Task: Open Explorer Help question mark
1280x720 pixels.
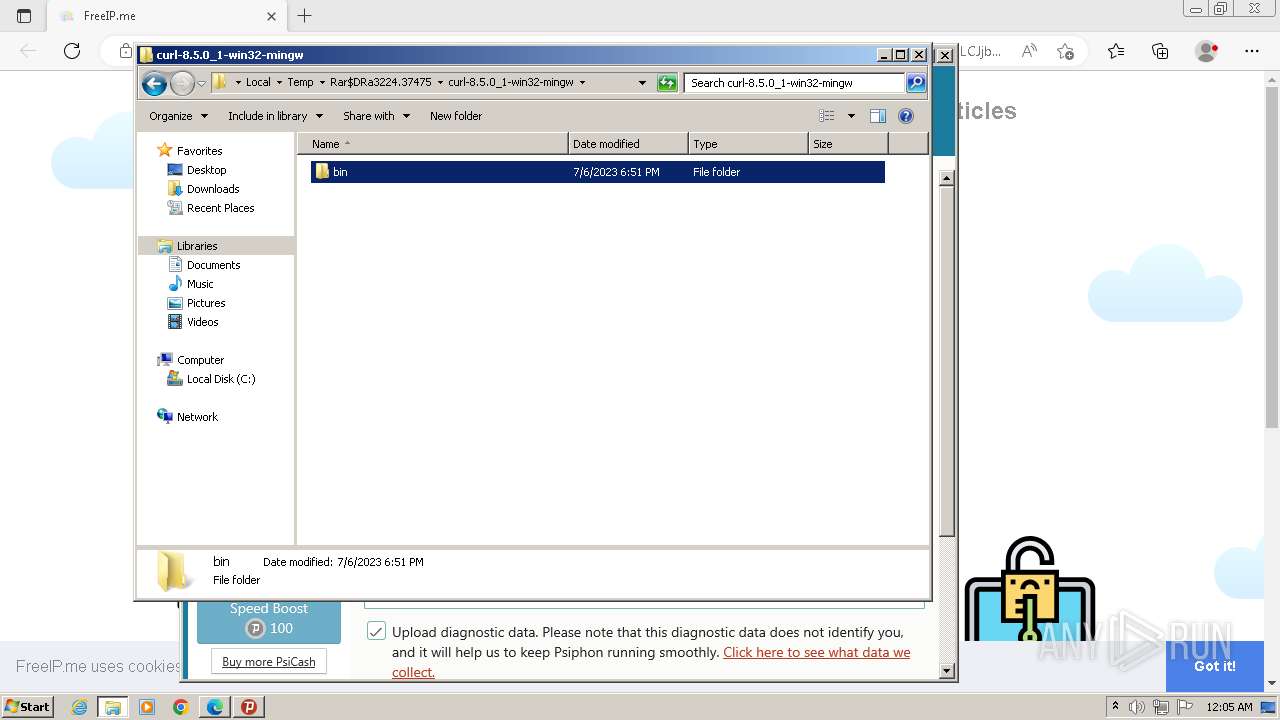Action: click(906, 116)
